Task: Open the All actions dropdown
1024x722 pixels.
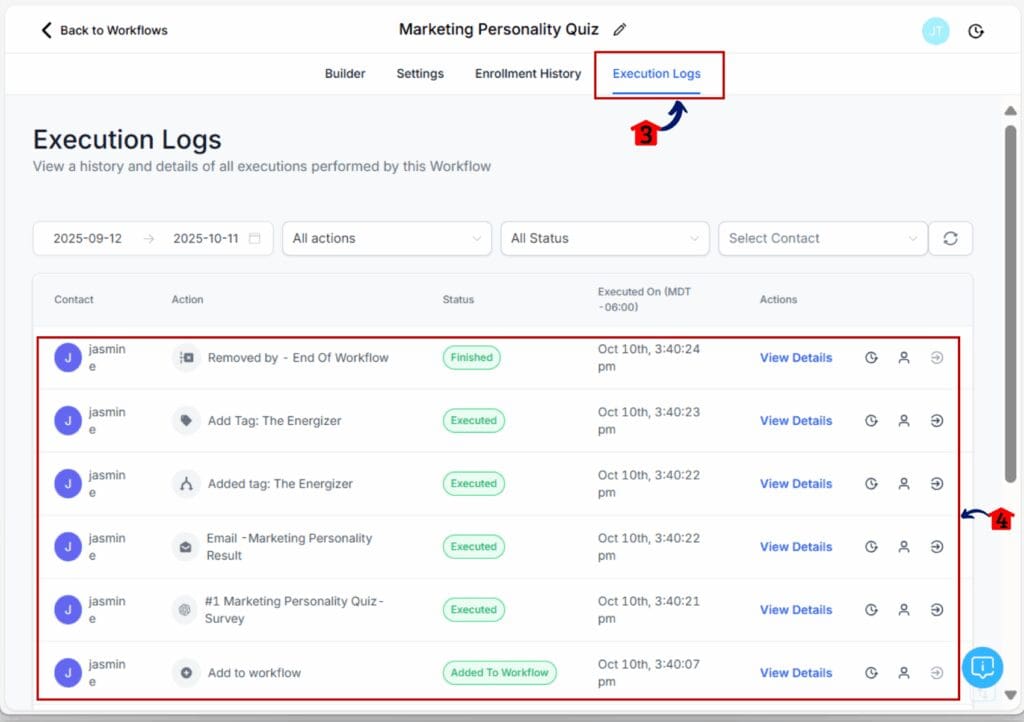Action: point(386,238)
